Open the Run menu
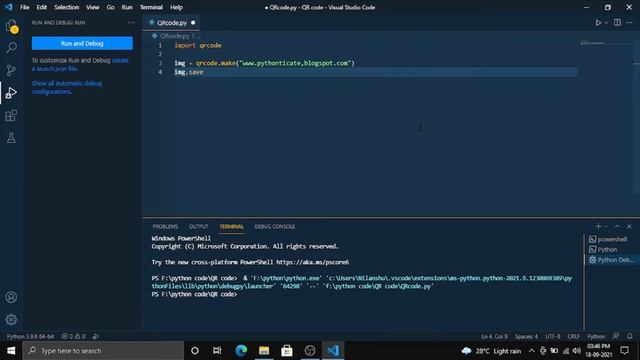 127,7
